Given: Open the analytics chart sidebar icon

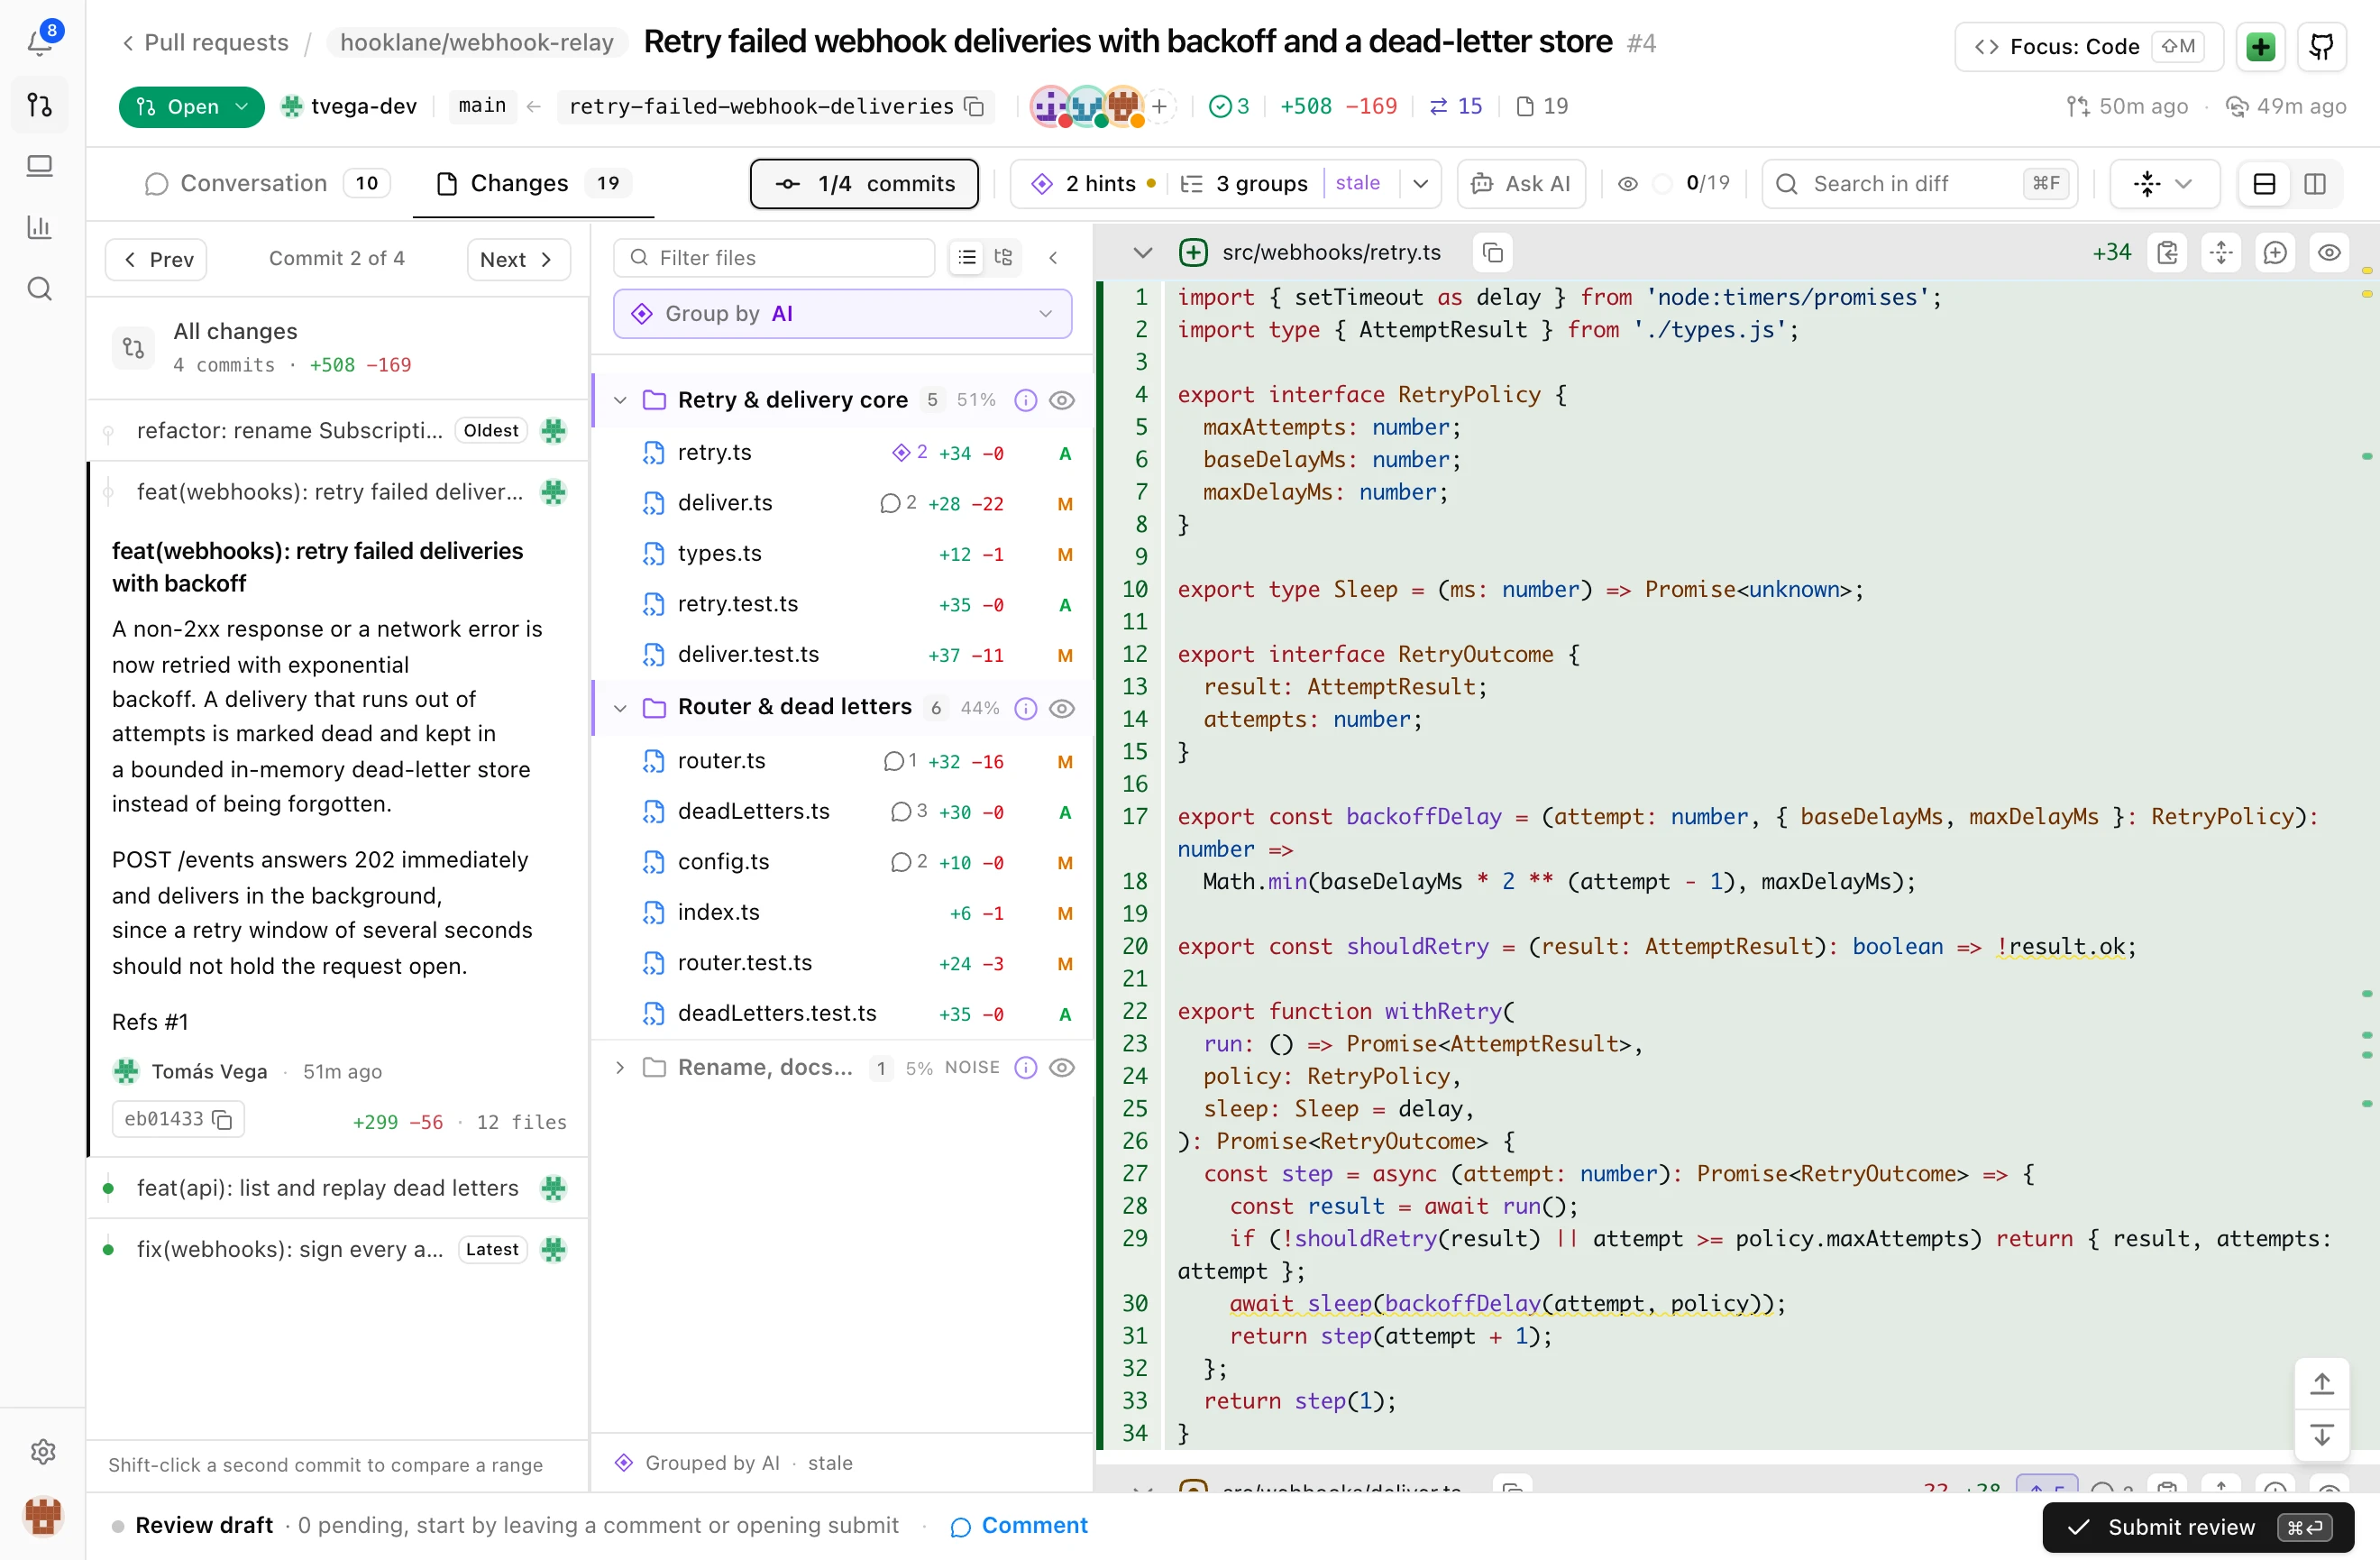Looking at the screenshot, I should [40, 227].
